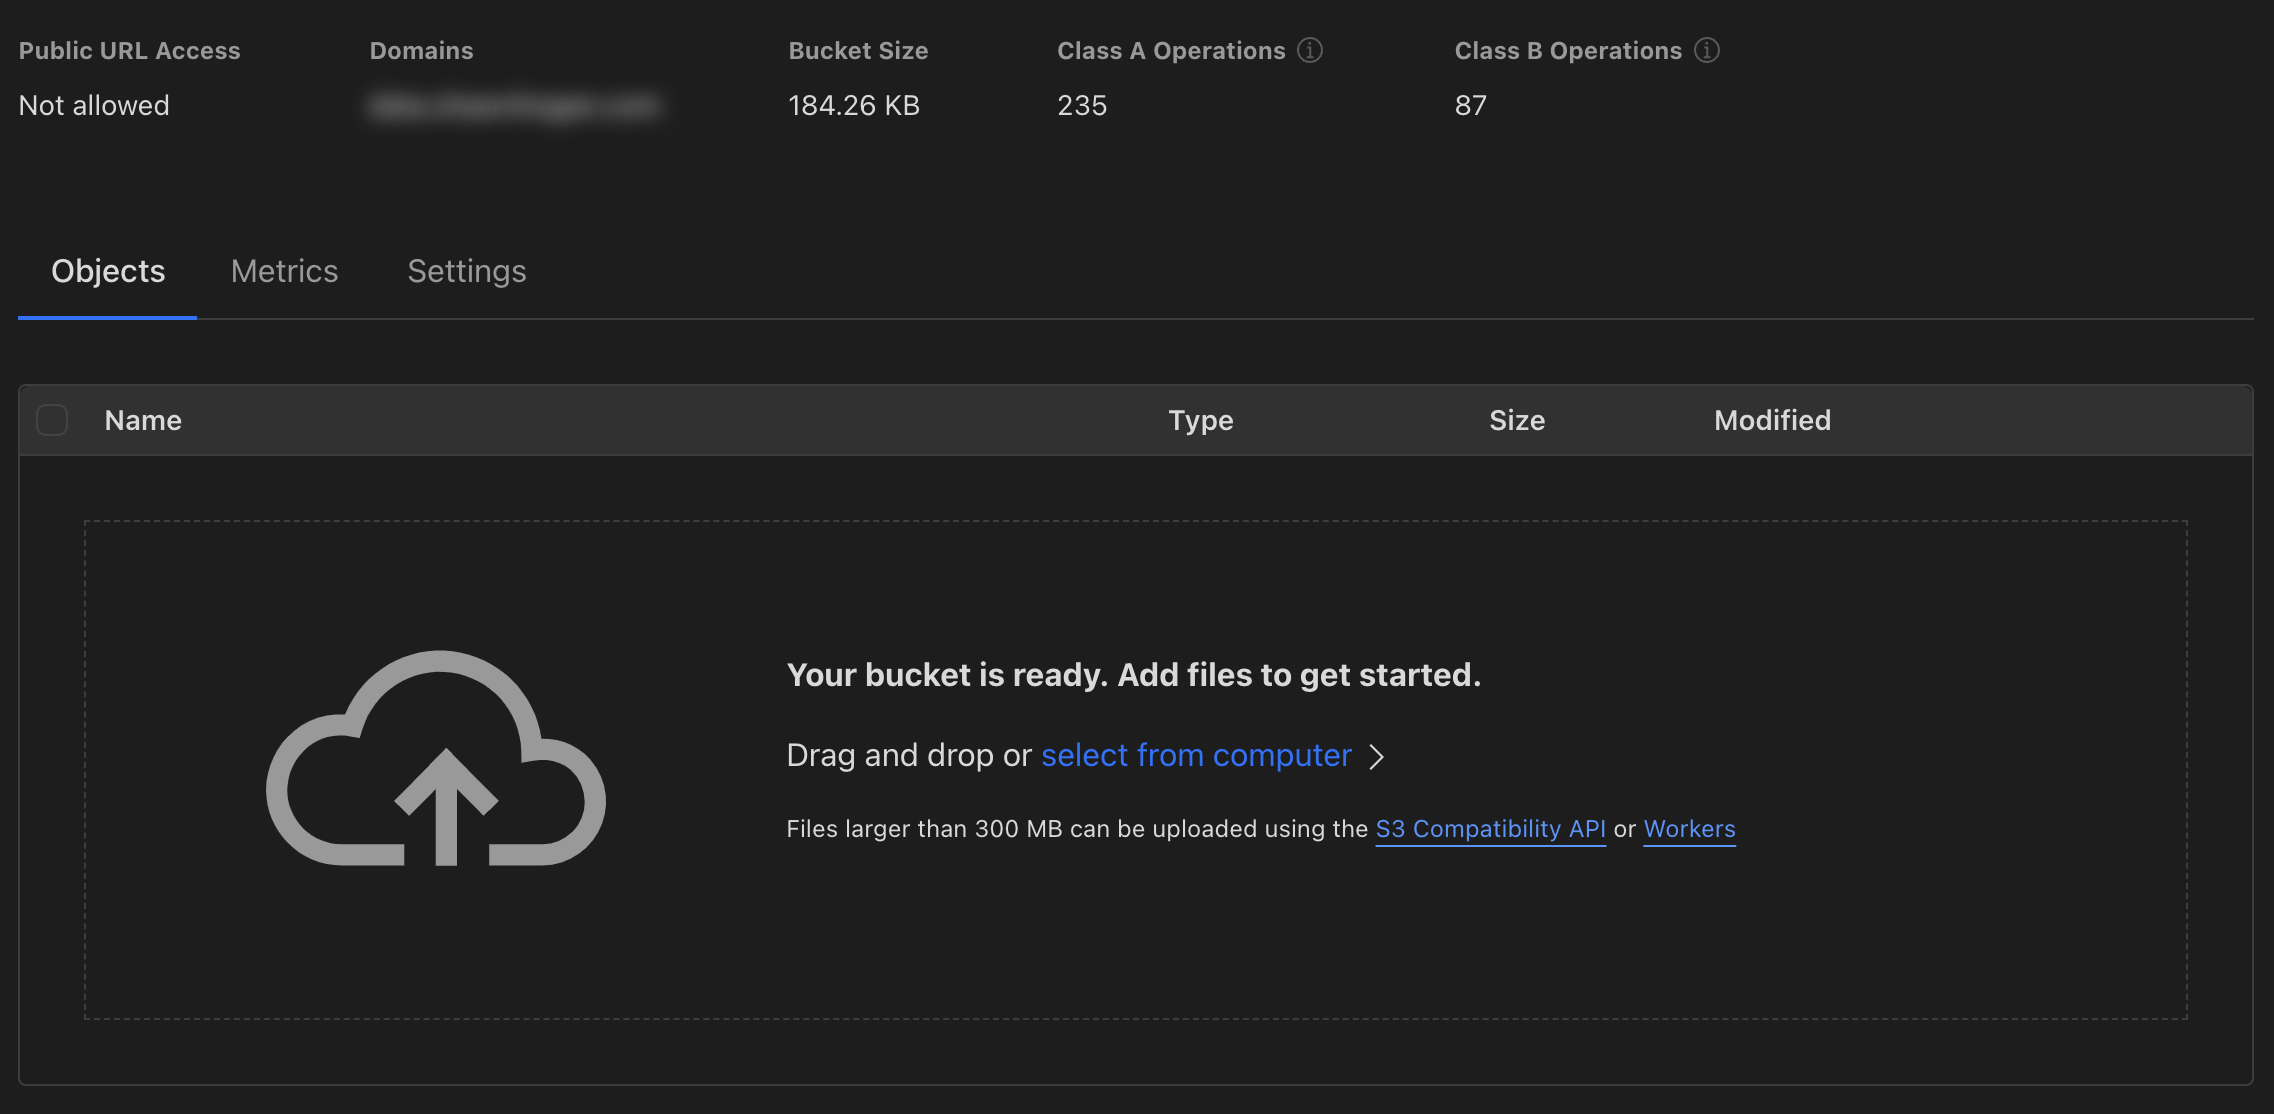
Task: Open the Workers link
Action: pos(1689,829)
